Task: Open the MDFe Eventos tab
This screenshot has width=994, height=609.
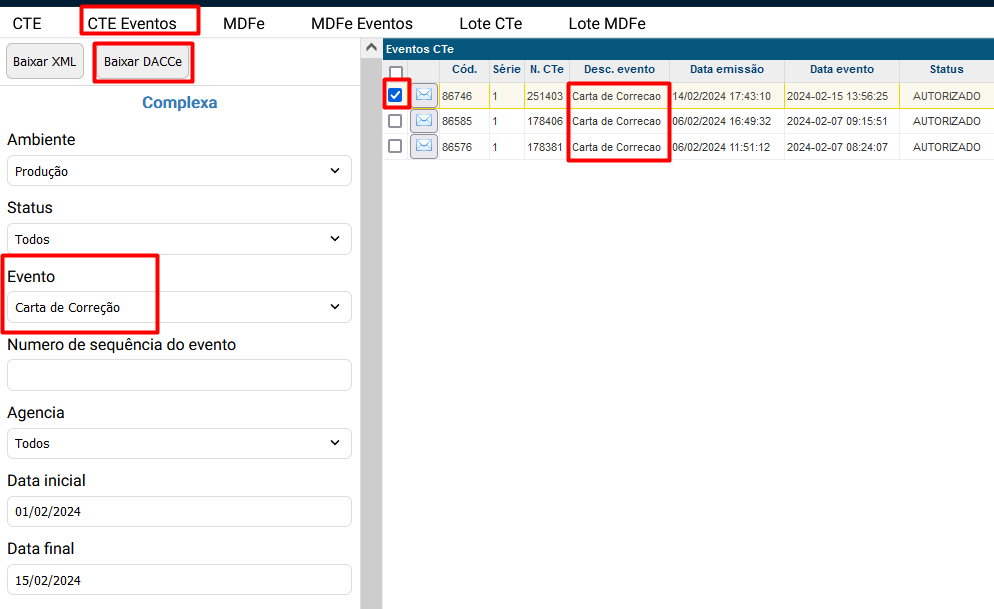Action: click(361, 23)
